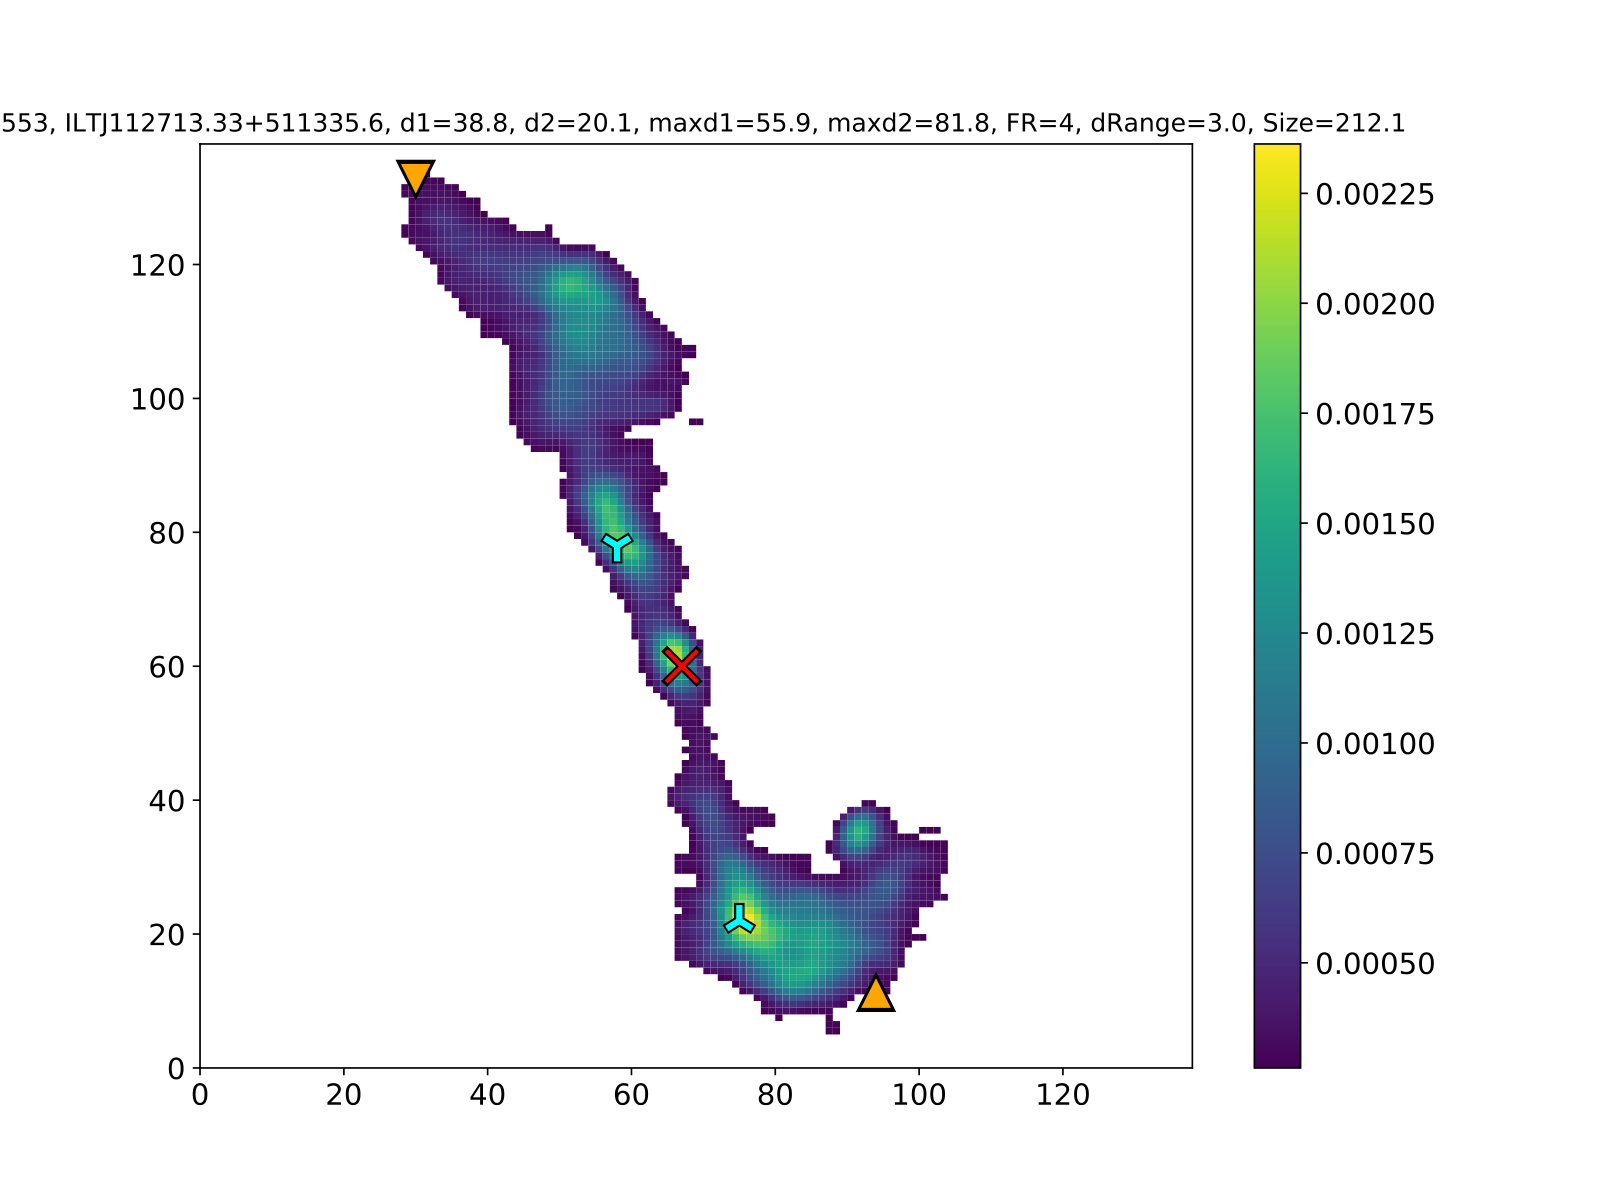Click the x-axis tick label 80
Image resolution: width=1601 pixels, height=1200 pixels.
pyautogui.click(x=775, y=1096)
